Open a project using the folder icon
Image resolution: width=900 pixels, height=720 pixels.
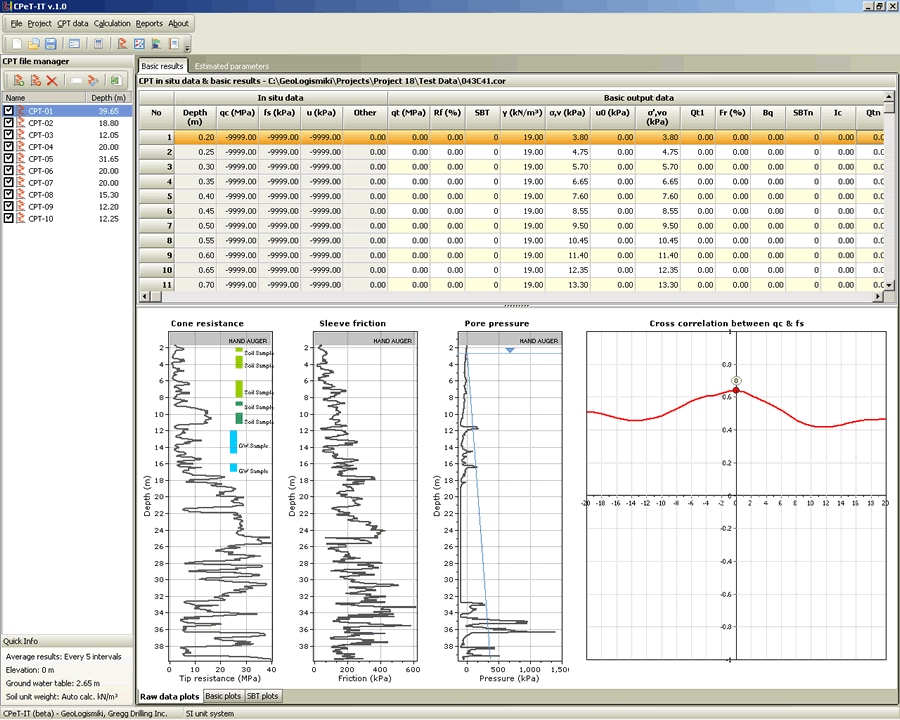(34, 44)
